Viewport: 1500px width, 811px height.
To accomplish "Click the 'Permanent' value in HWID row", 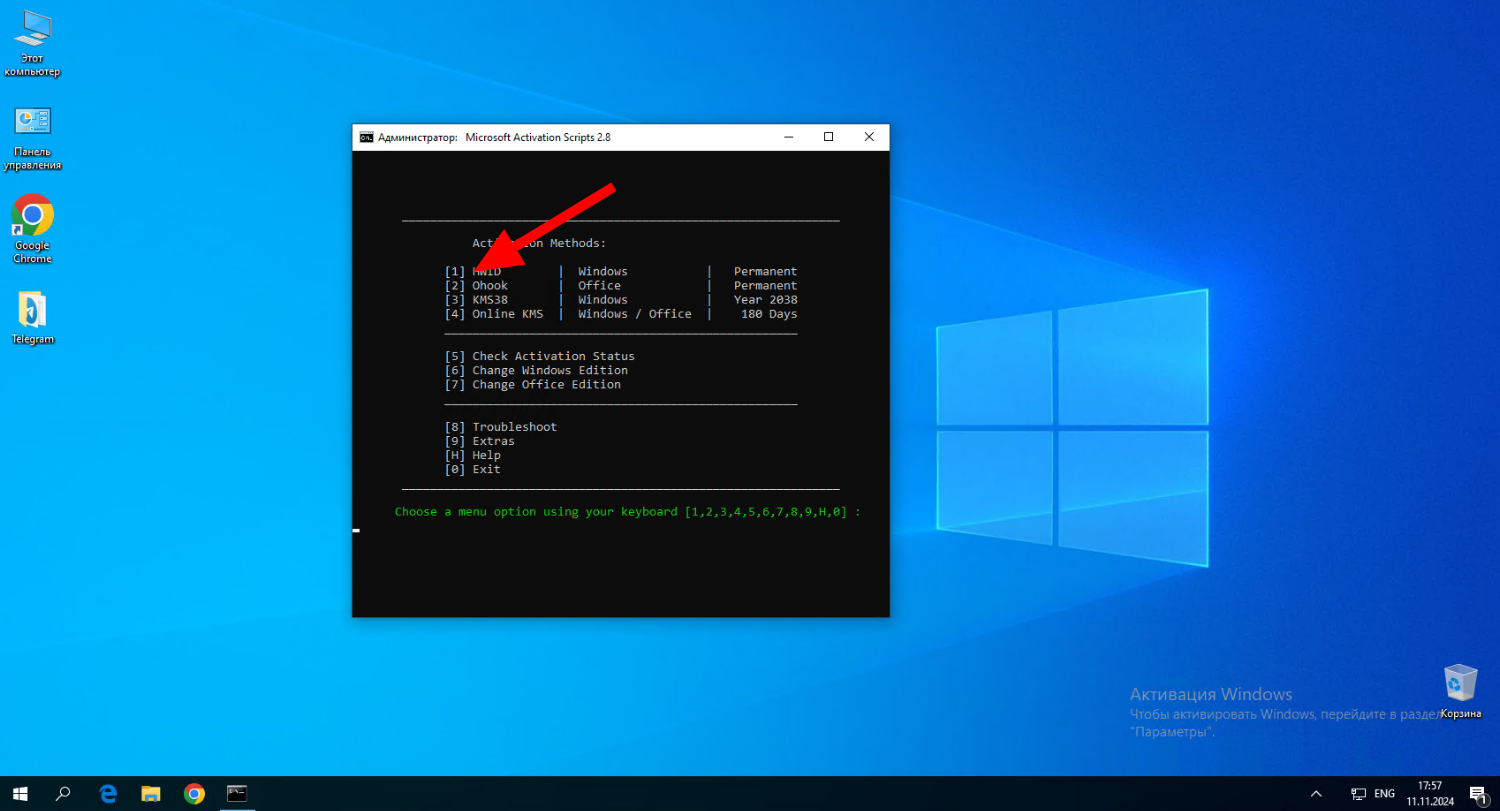I will pyautogui.click(x=765, y=271).
